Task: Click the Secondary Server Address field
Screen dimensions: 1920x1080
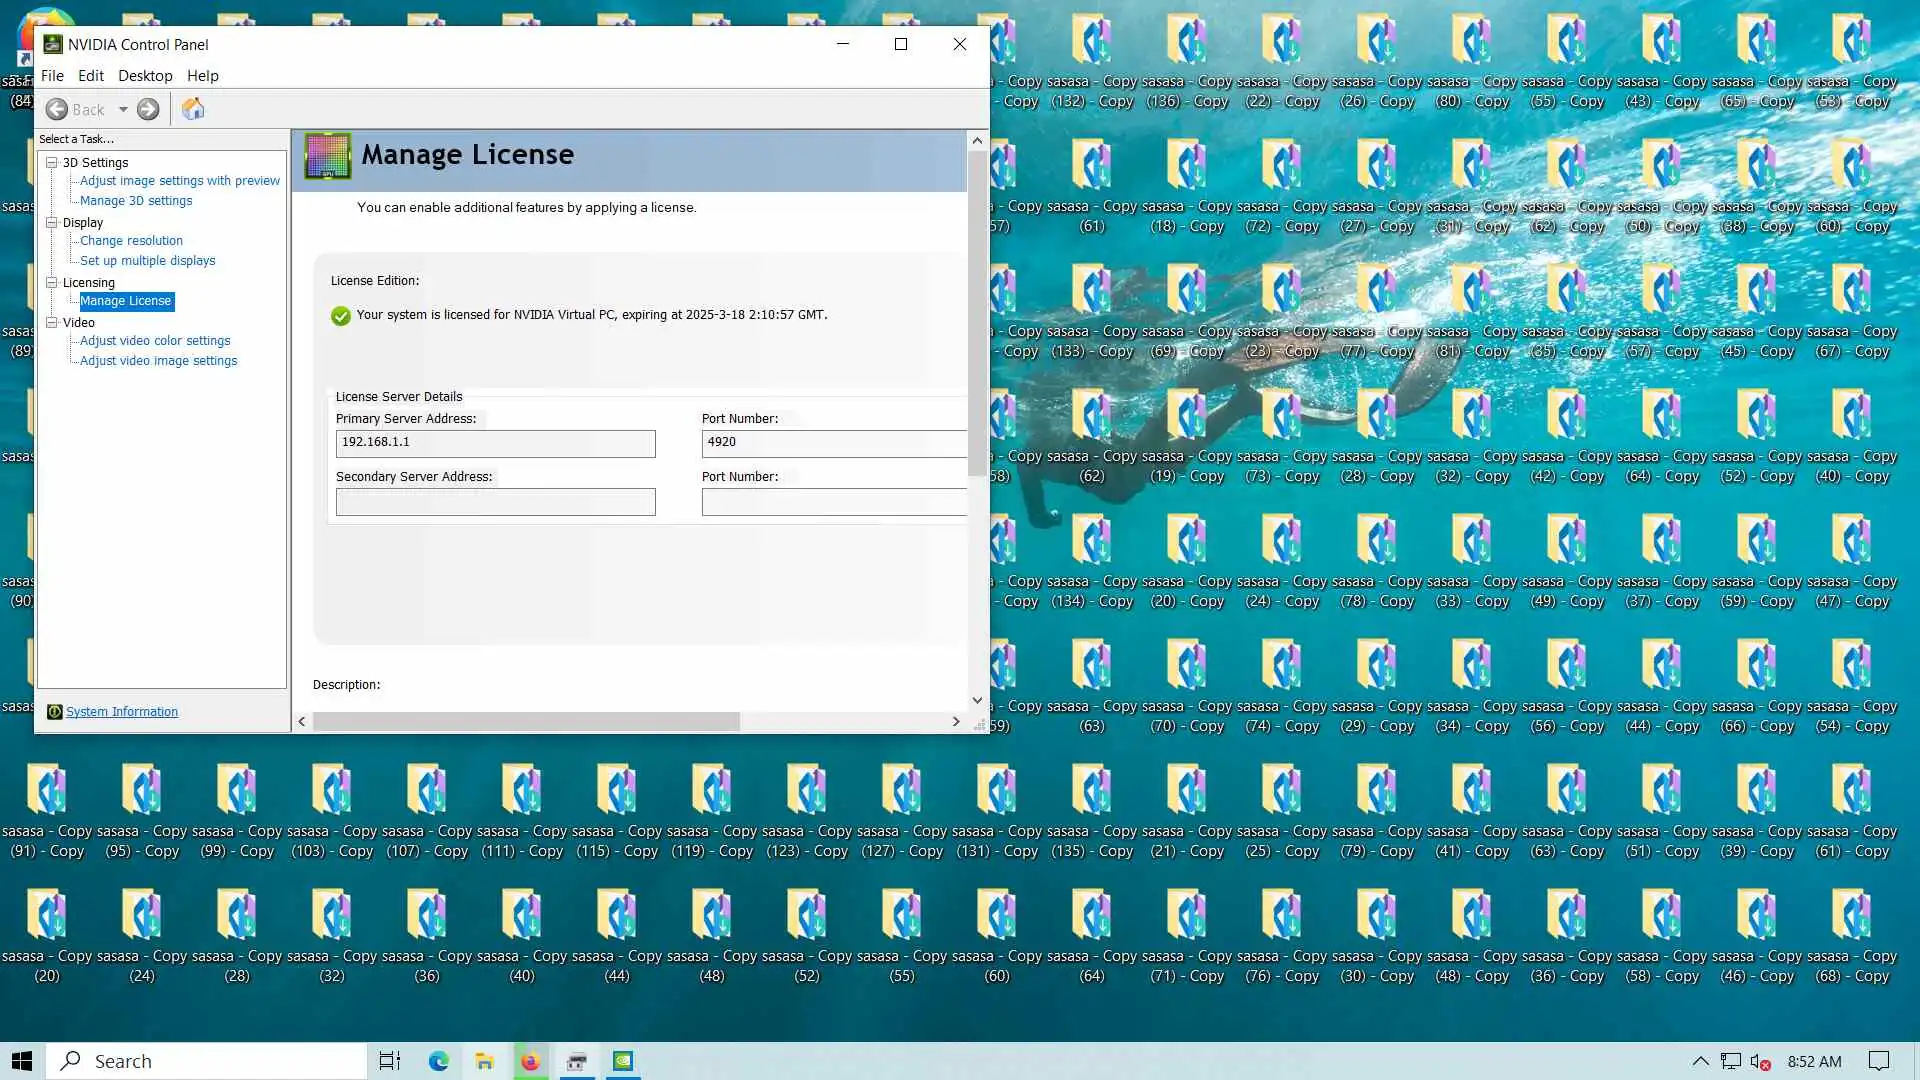Action: (495, 502)
